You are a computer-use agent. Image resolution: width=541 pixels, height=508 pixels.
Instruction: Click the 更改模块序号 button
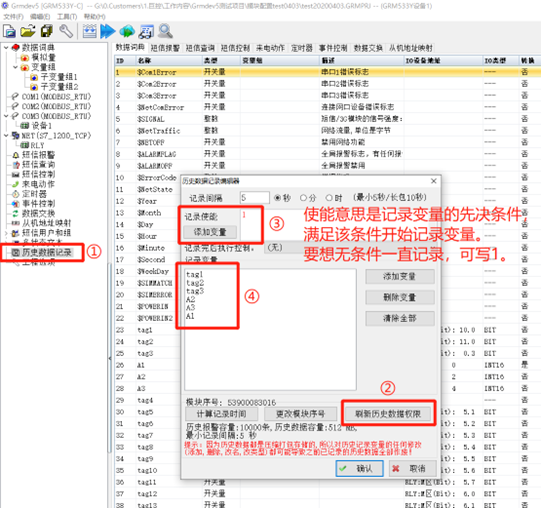pos(301,413)
